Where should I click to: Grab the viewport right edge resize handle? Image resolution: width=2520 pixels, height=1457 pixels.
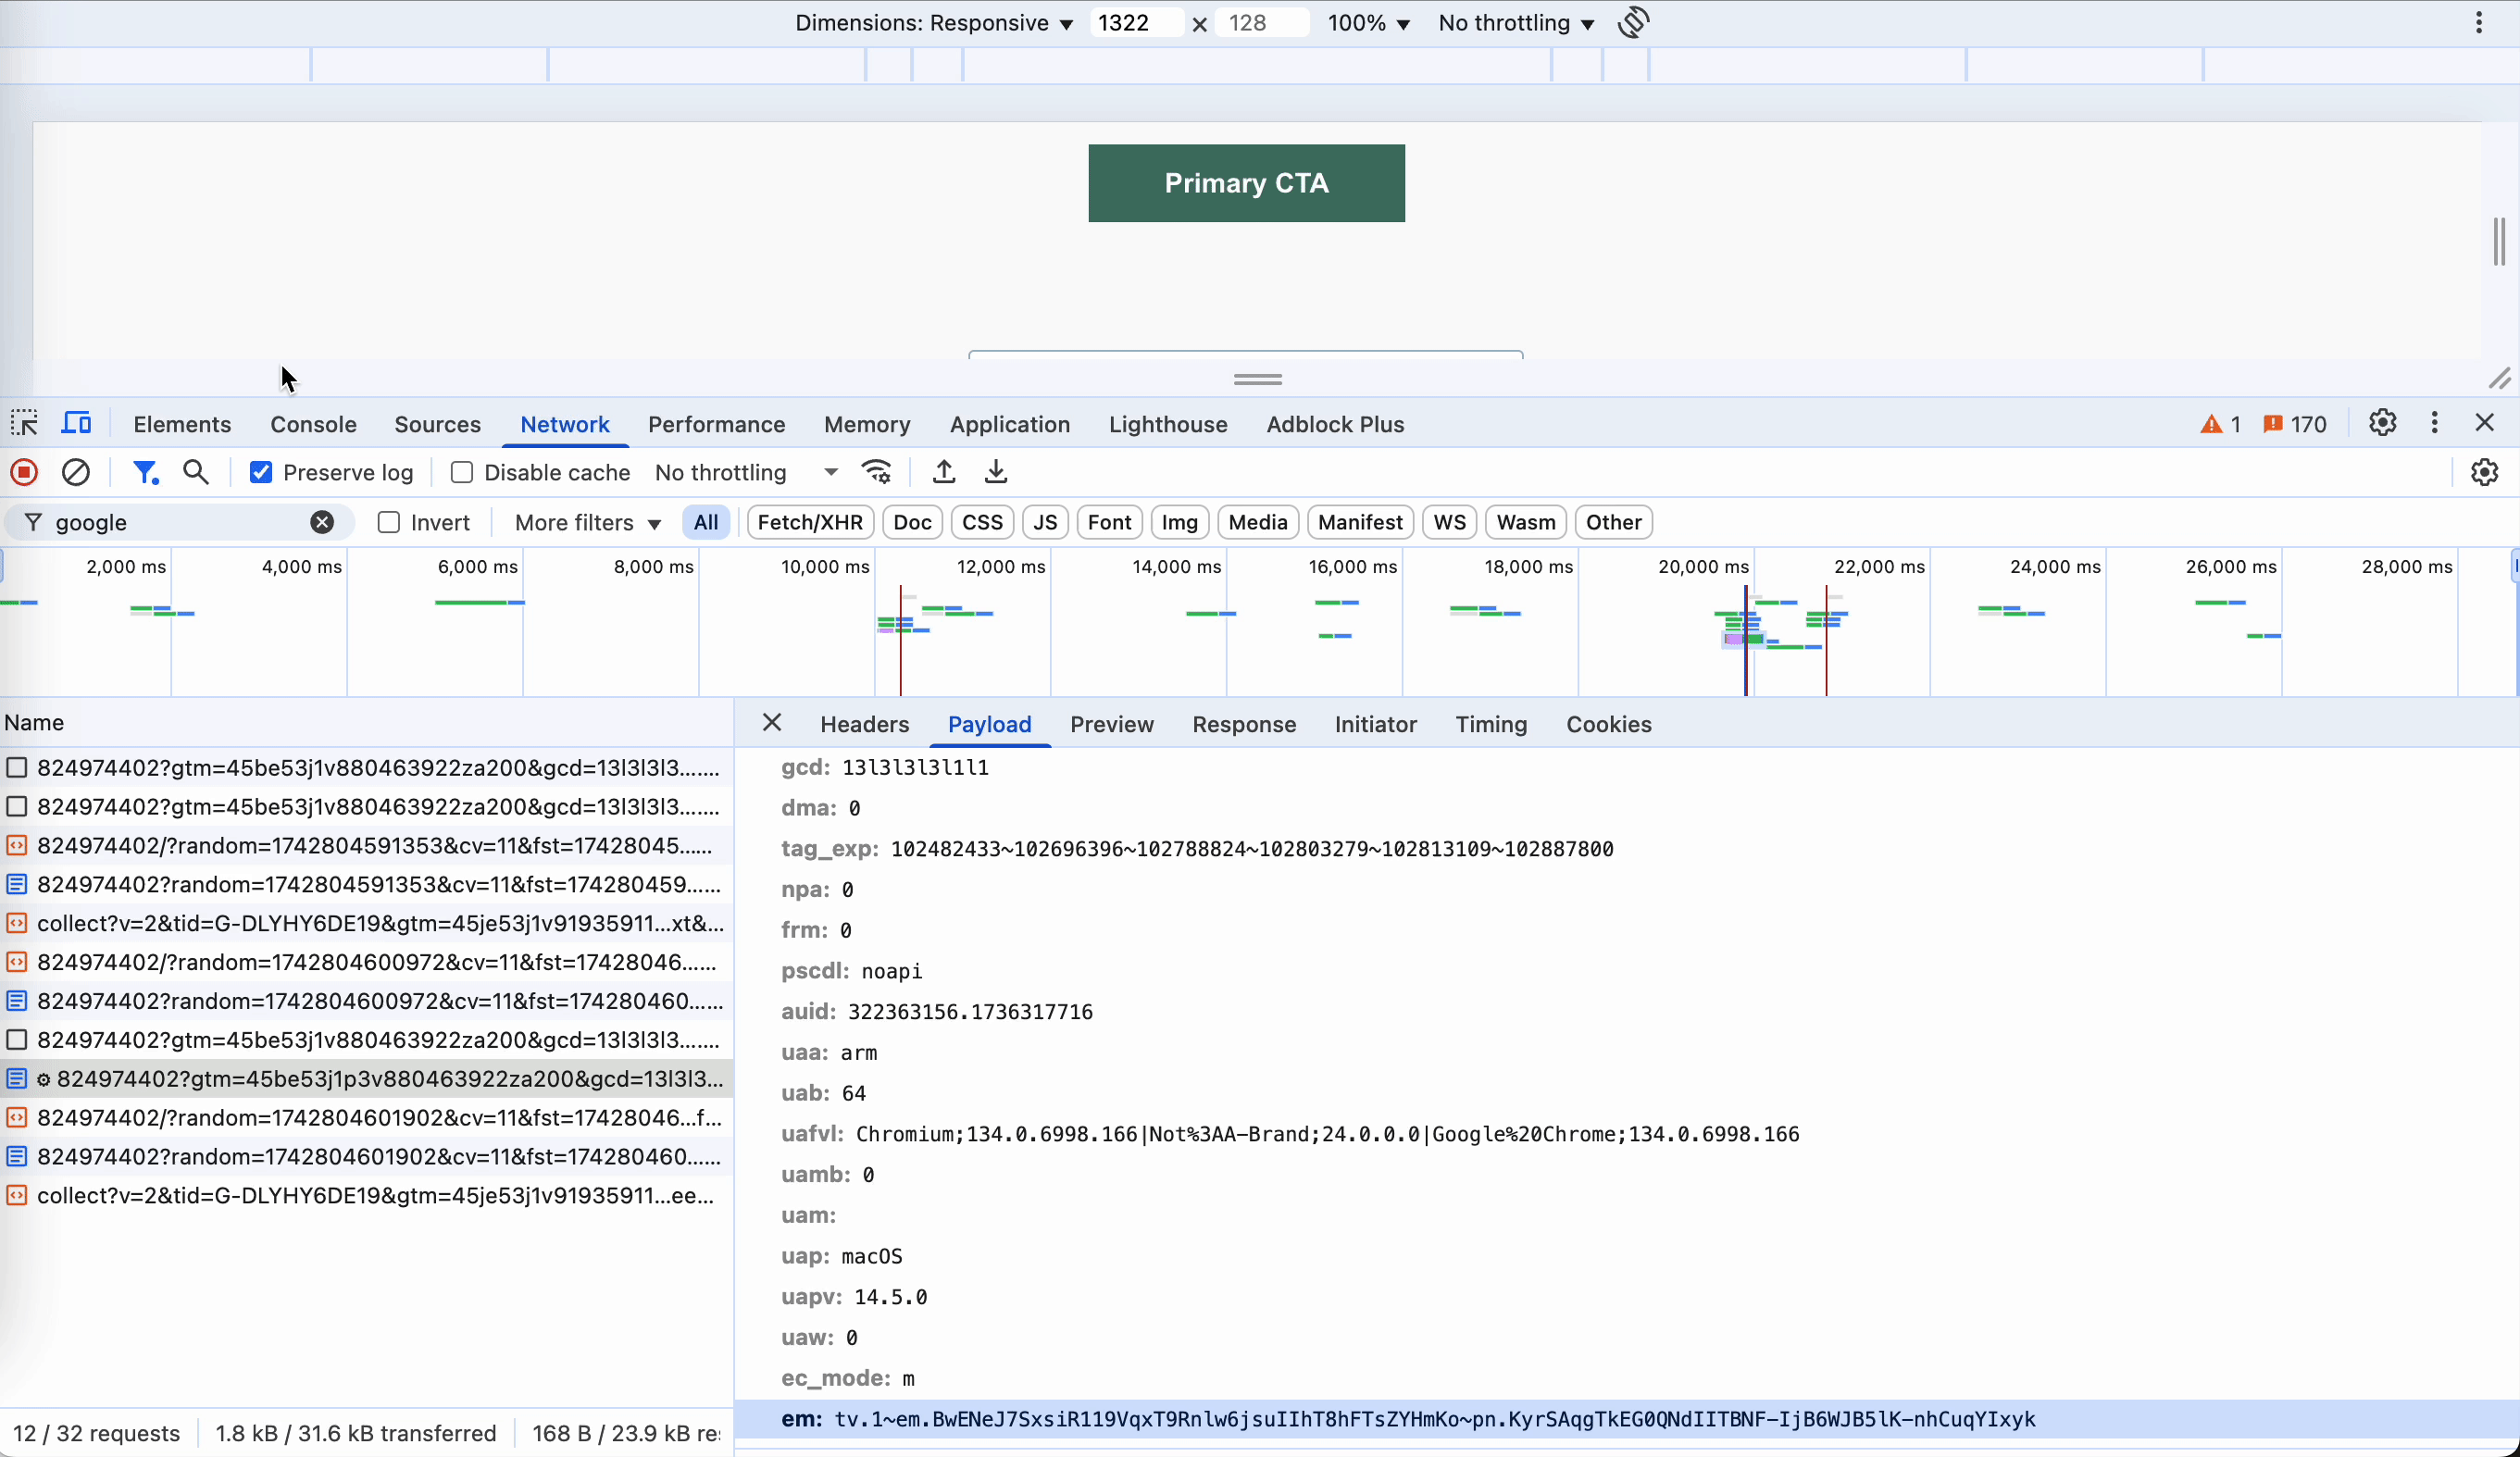pos(2499,241)
